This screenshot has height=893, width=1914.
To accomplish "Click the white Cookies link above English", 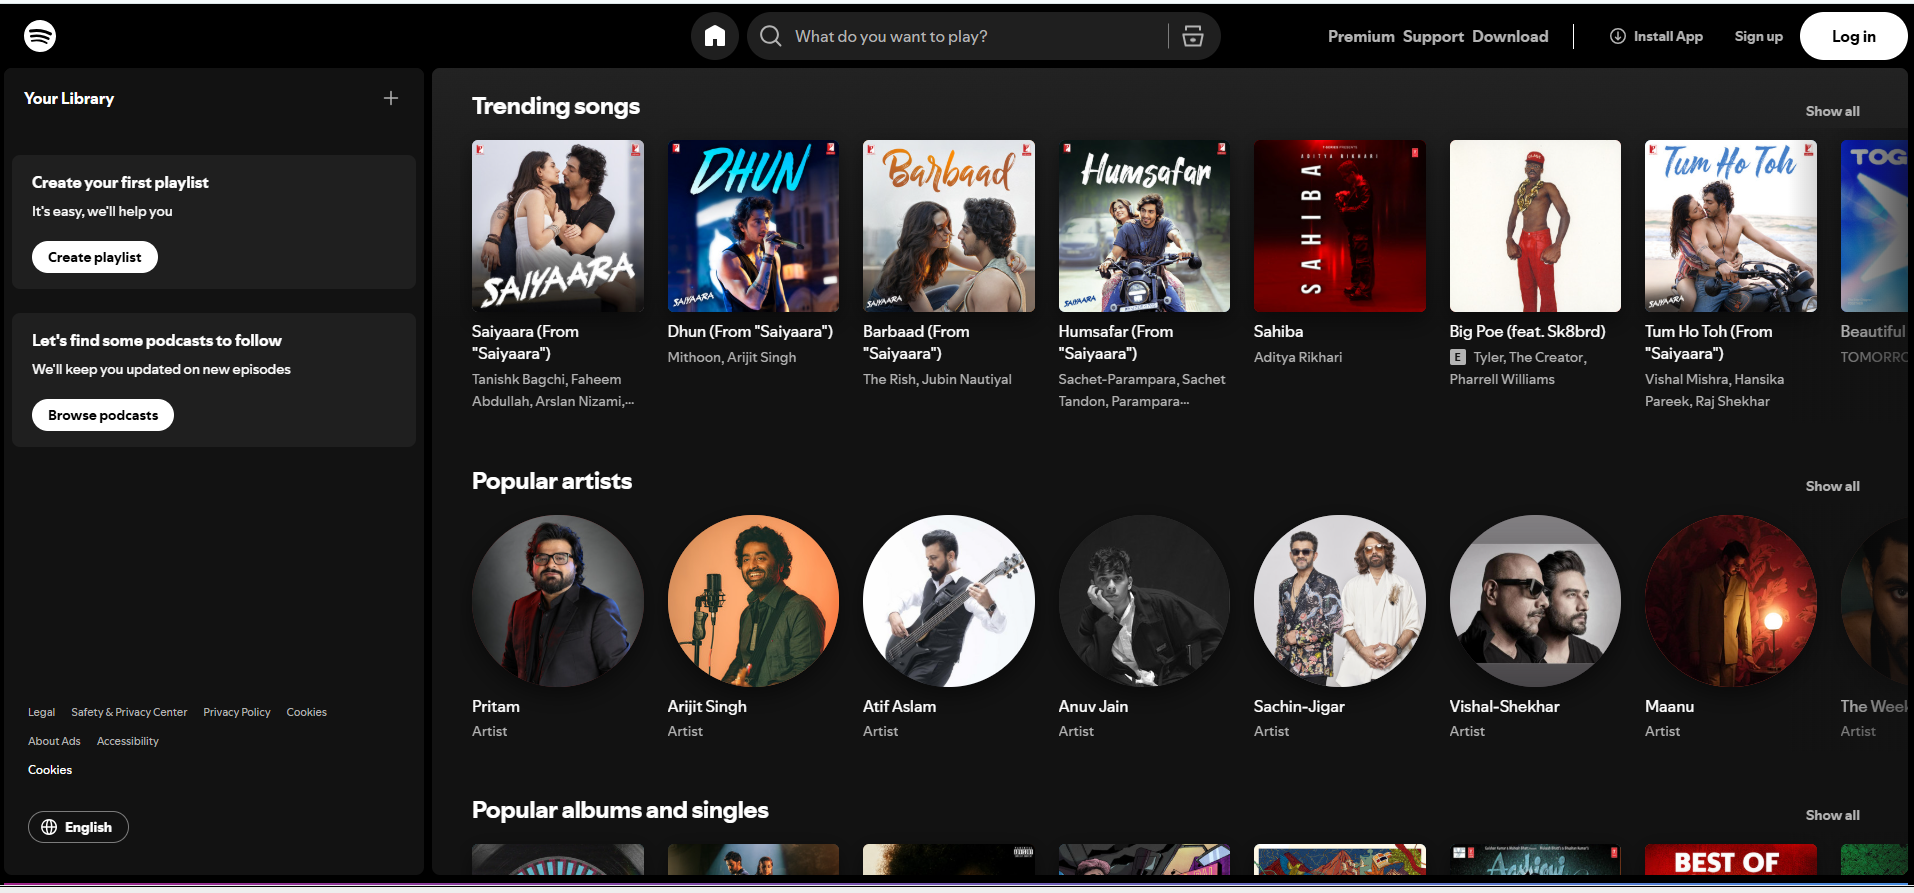I will (x=50, y=770).
